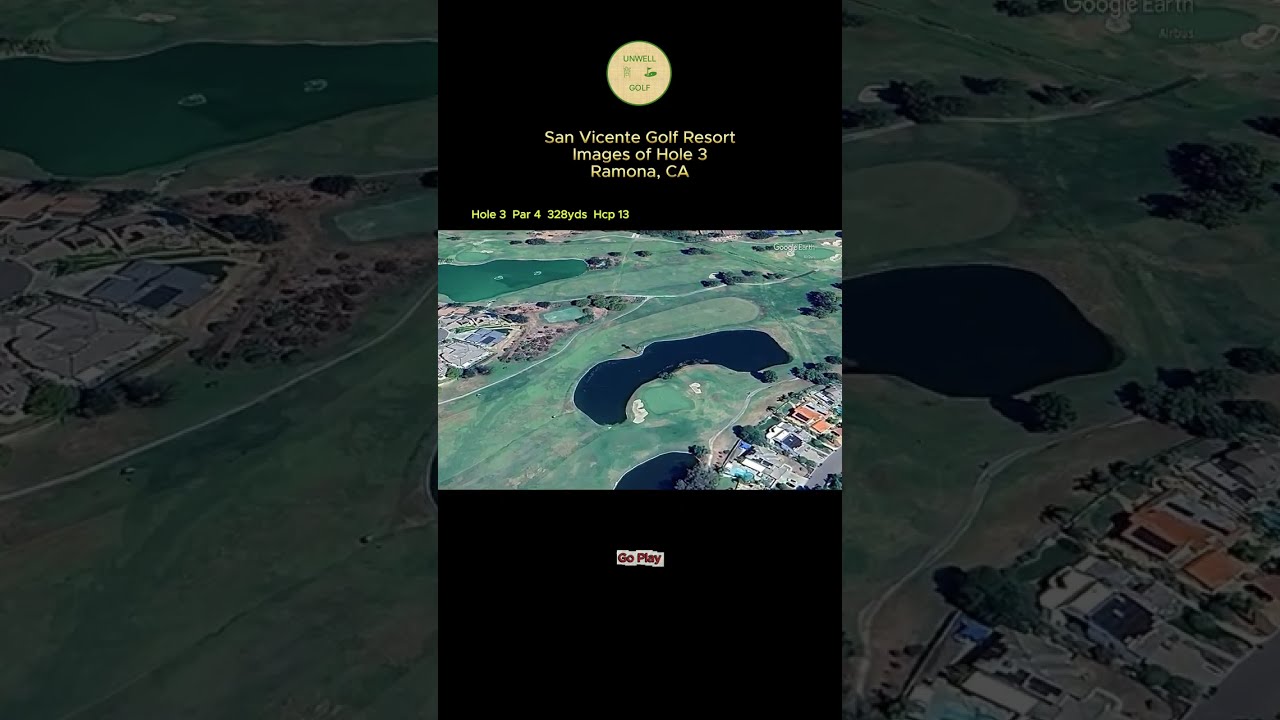Click the 'Hole 3' label
Viewport: 1280px width, 720px height.
[x=489, y=214]
